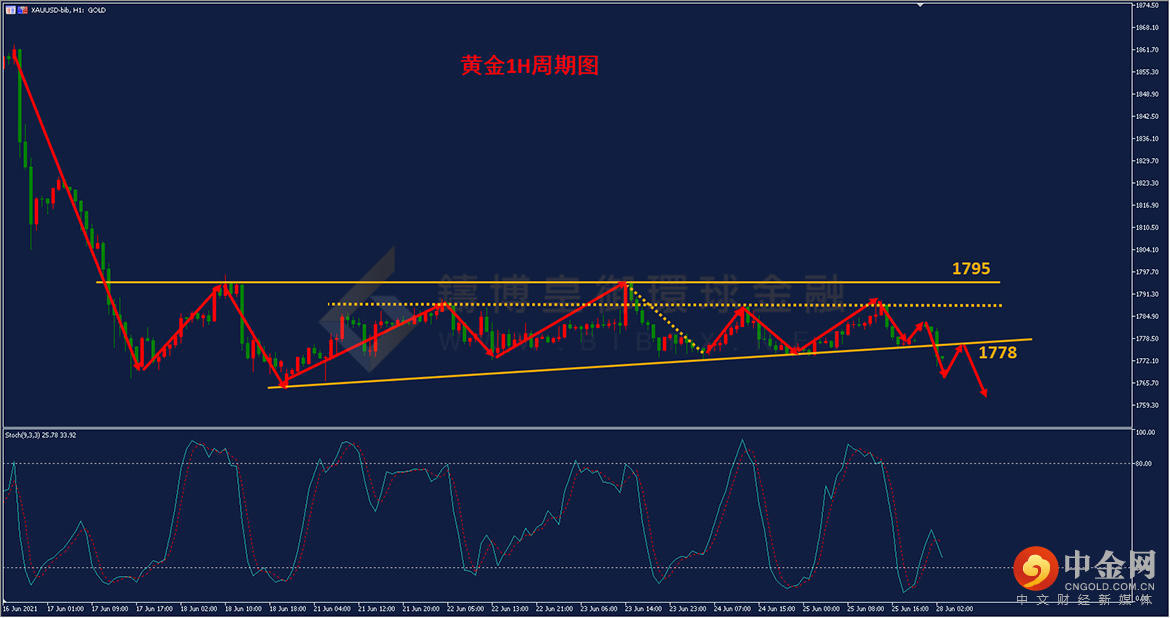Click the 1772.10 price axis label
Screen dimensions: 1170x618
(x=1147, y=361)
